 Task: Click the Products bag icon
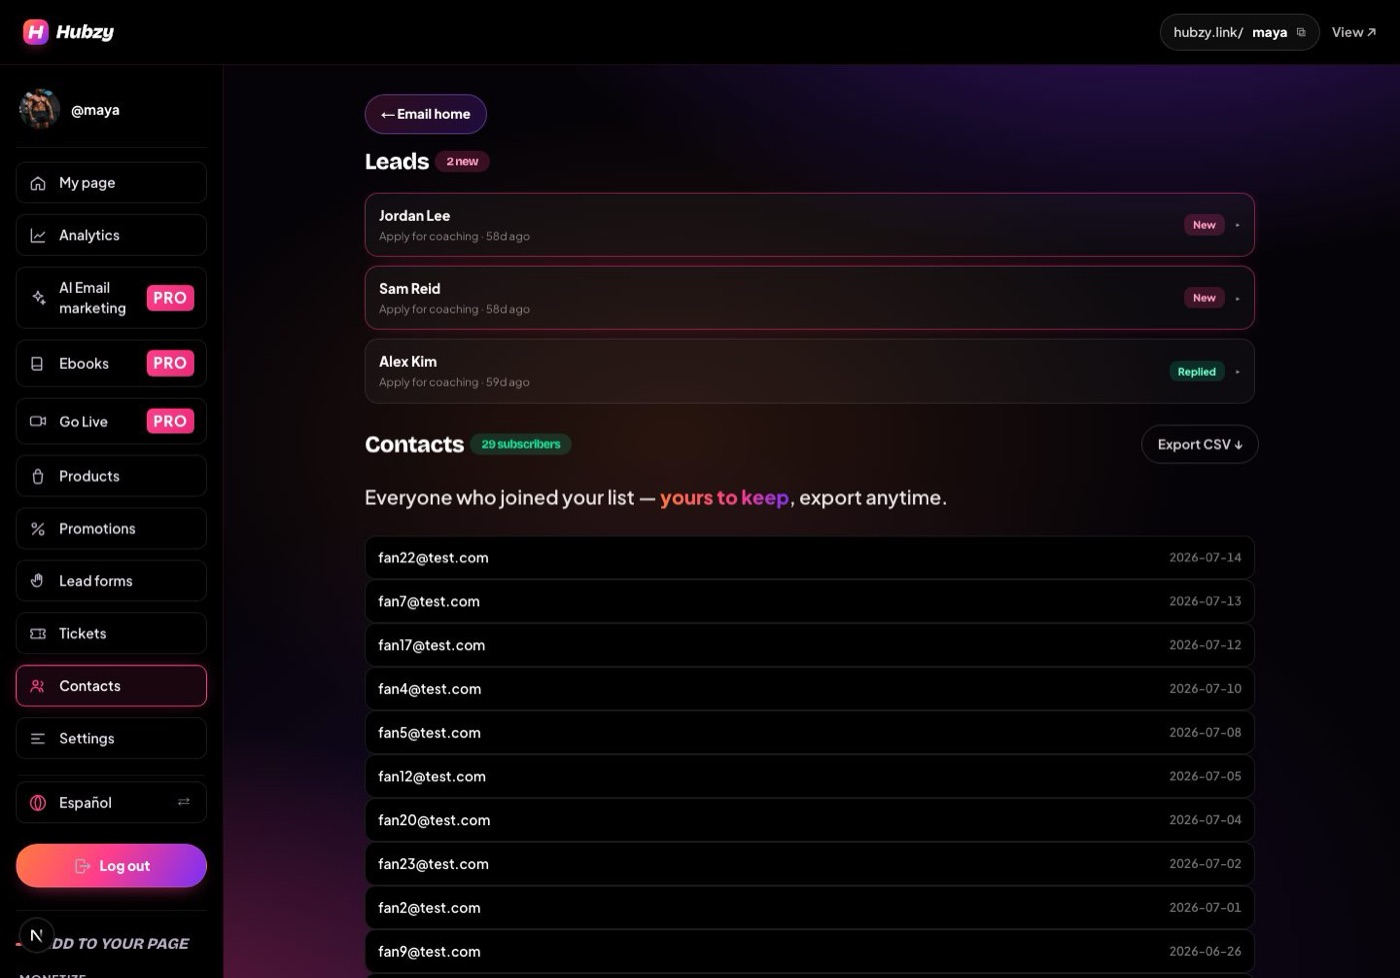(38, 476)
